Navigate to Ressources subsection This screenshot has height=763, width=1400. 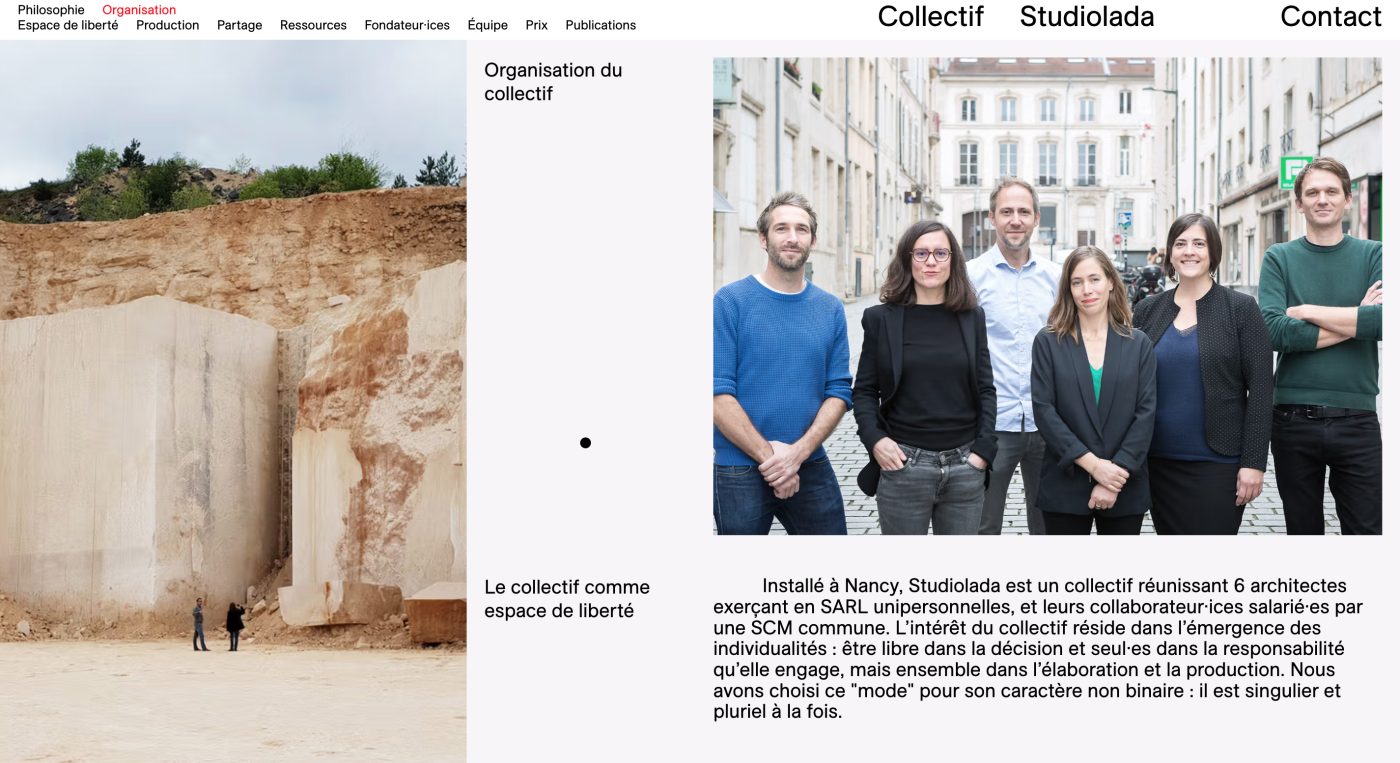[x=313, y=25]
